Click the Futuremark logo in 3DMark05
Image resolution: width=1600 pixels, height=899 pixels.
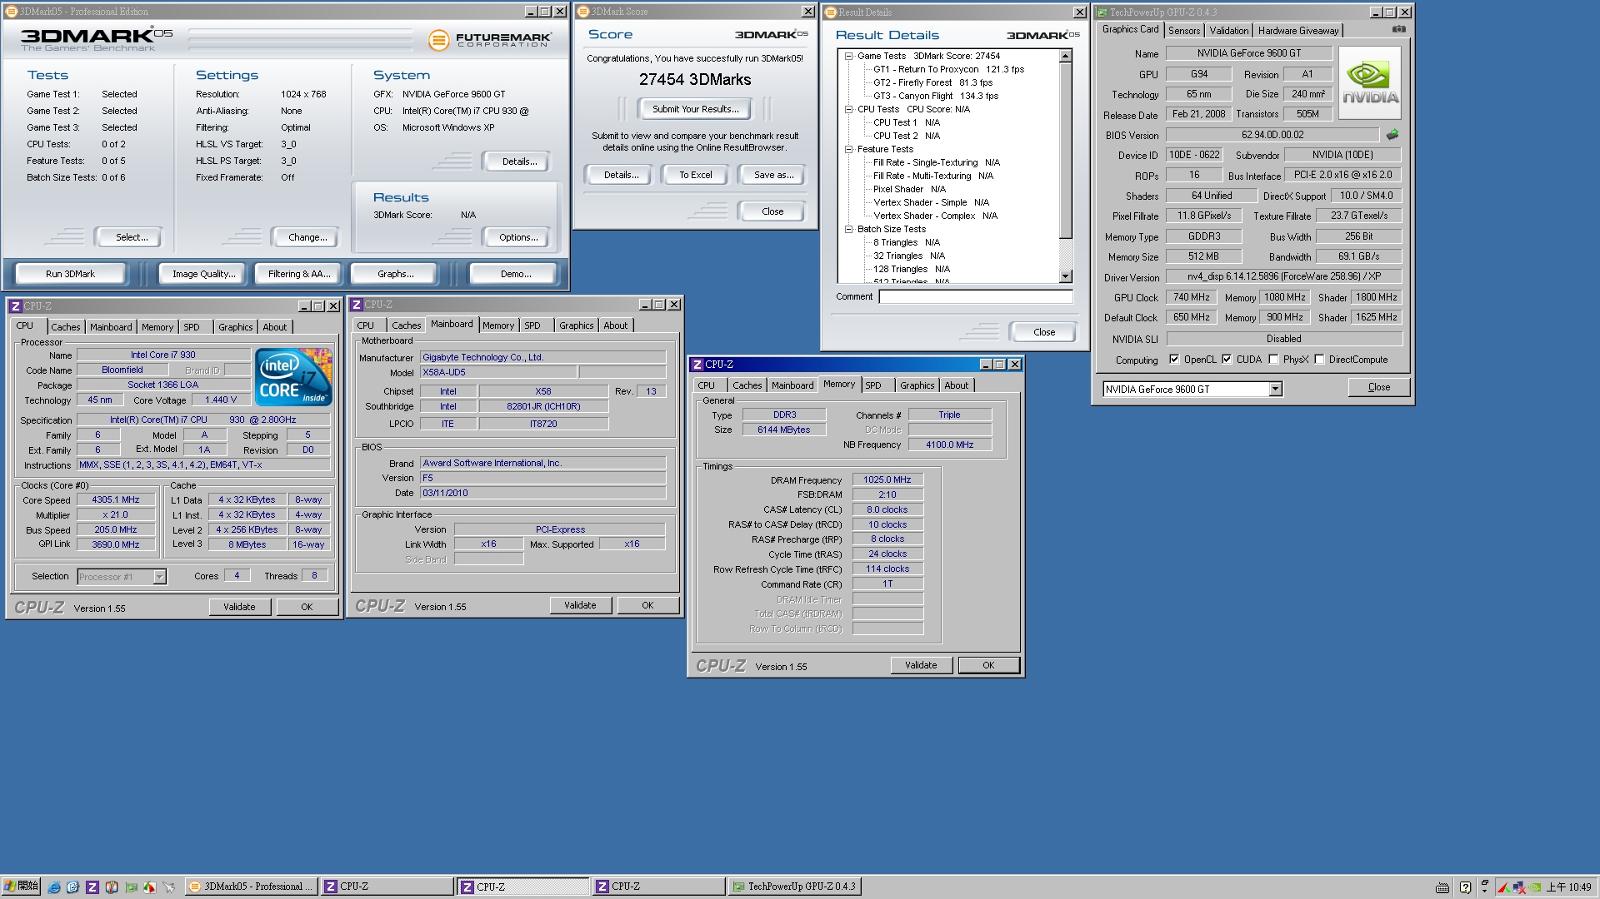490,40
